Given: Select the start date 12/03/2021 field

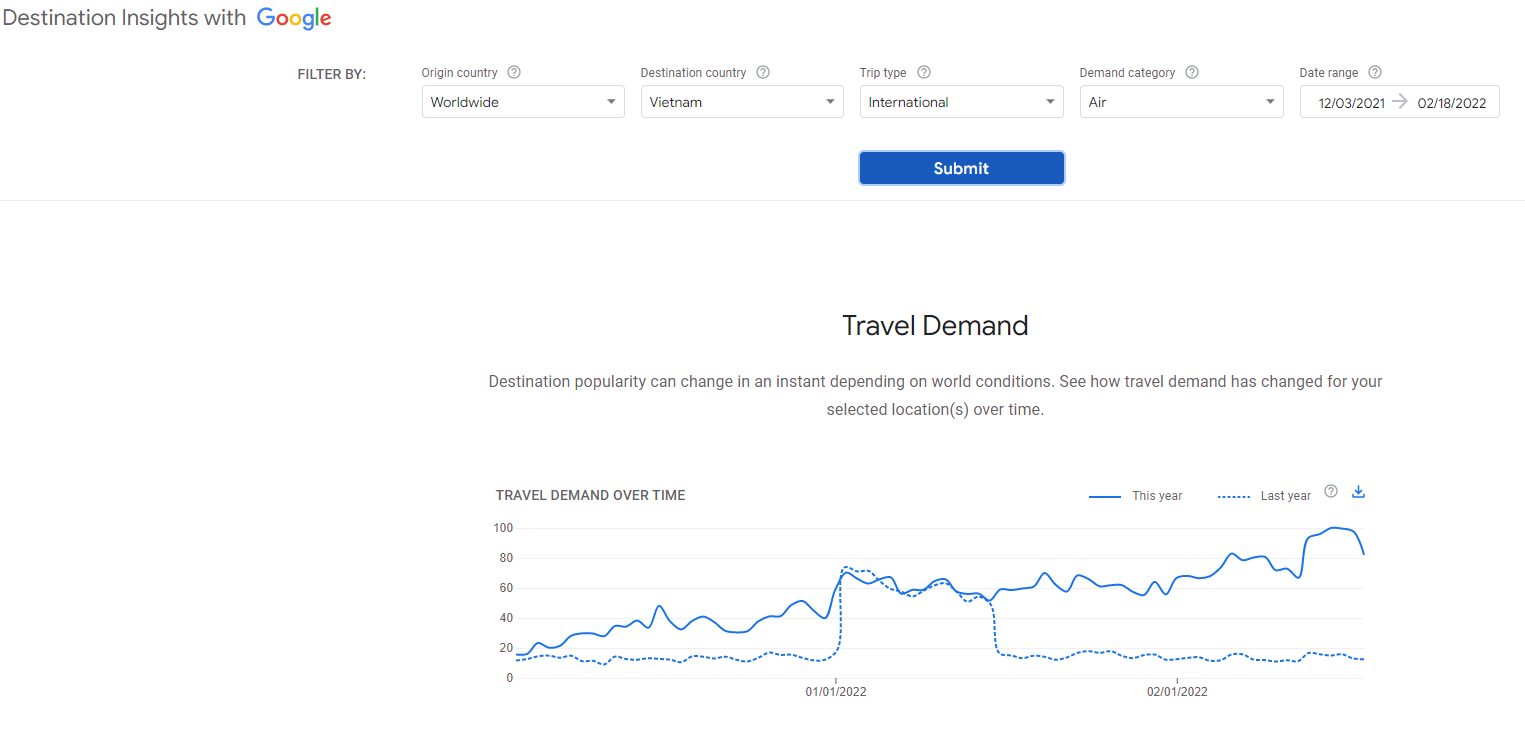Looking at the screenshot, I should (1351, 103).
